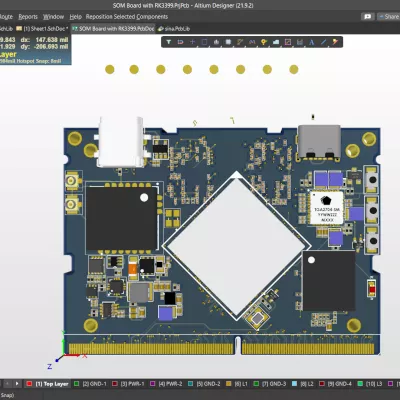Image resolution: width=400 pixels, height=400 pixels.
Task: Choose the Move Objects cross icon
Action: click(192, 42)
